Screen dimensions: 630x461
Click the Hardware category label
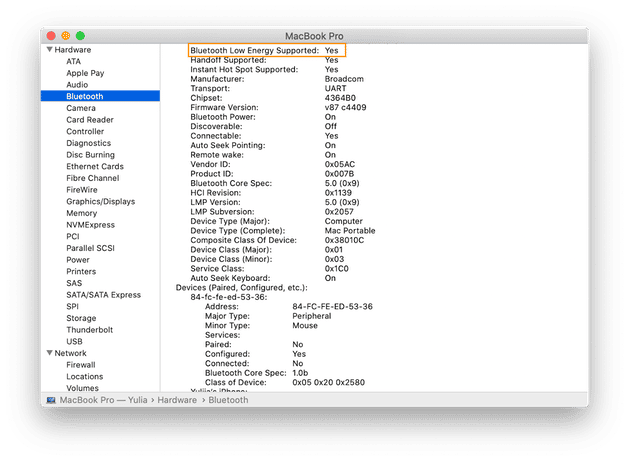point(73,49)
